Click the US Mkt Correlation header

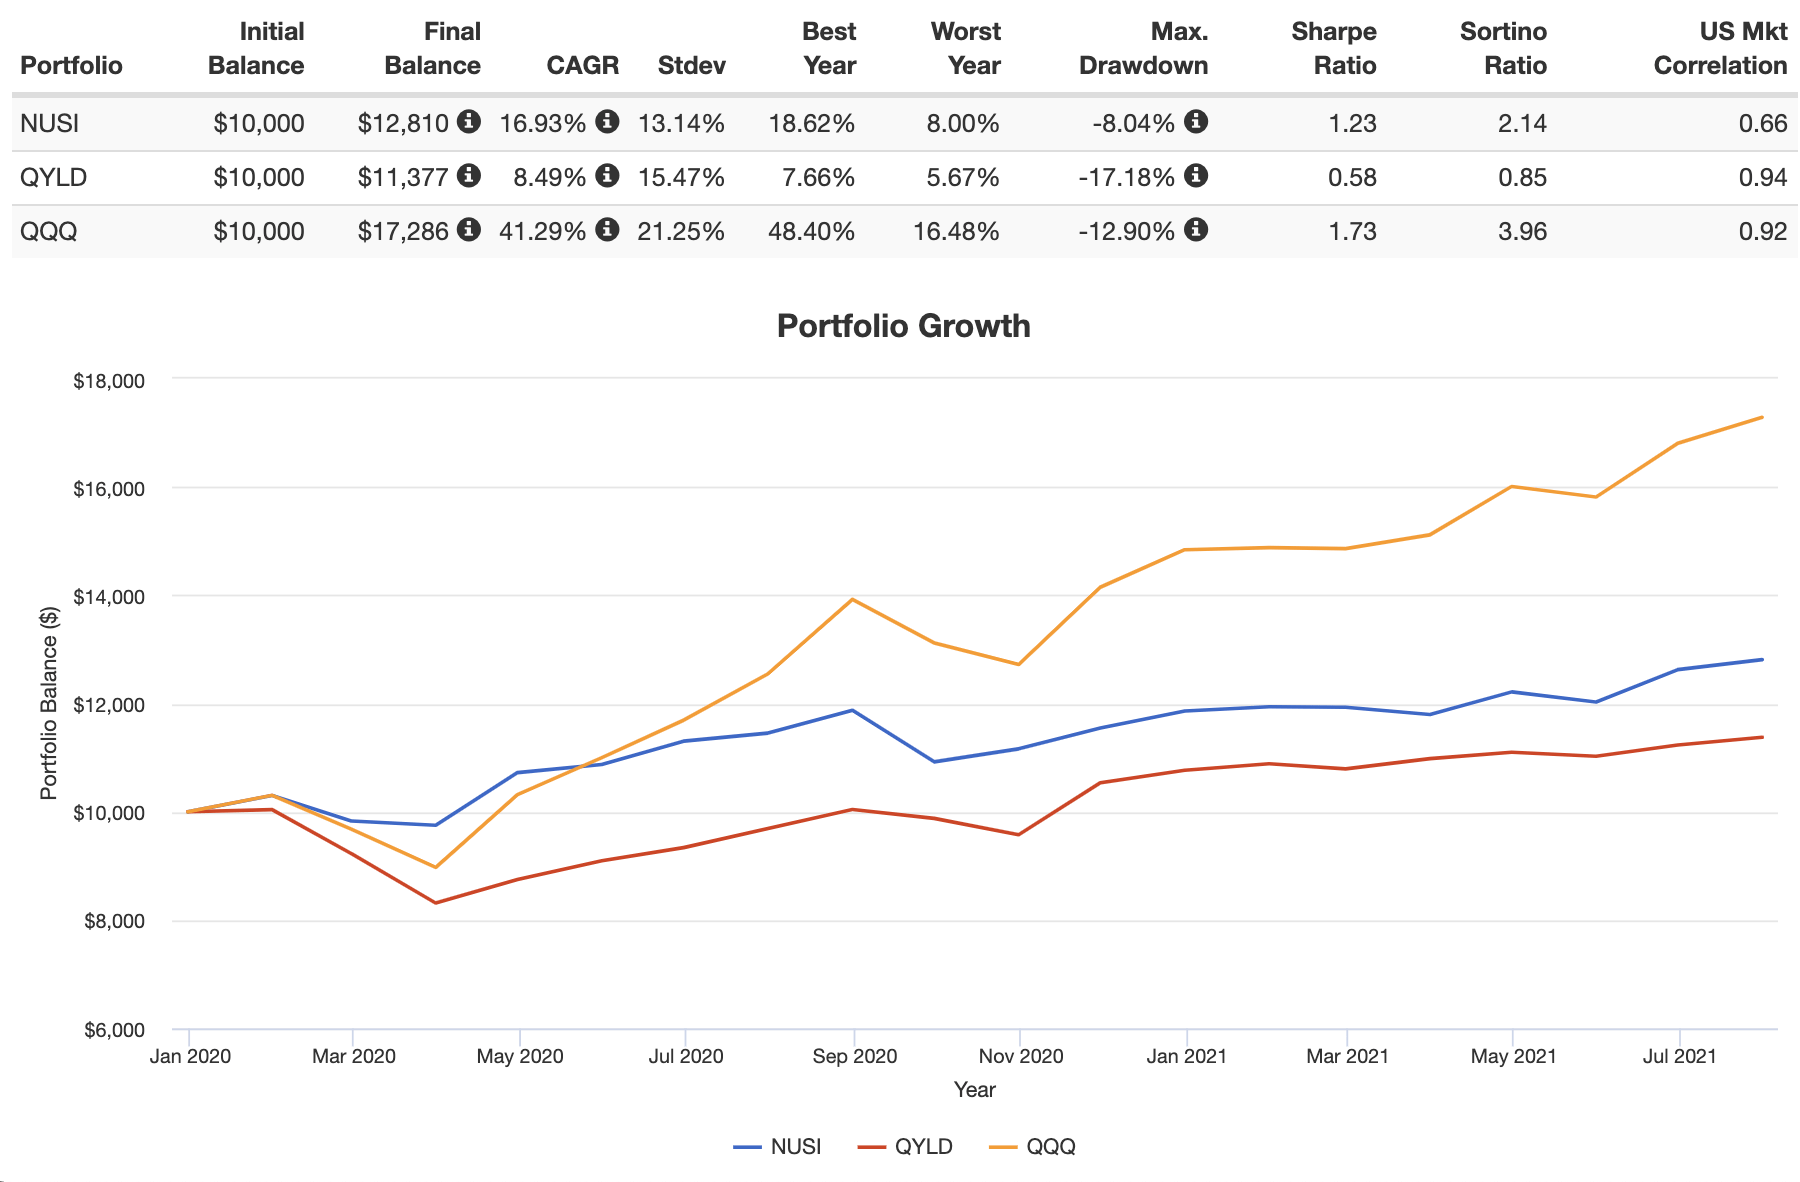pos(1721,49)
